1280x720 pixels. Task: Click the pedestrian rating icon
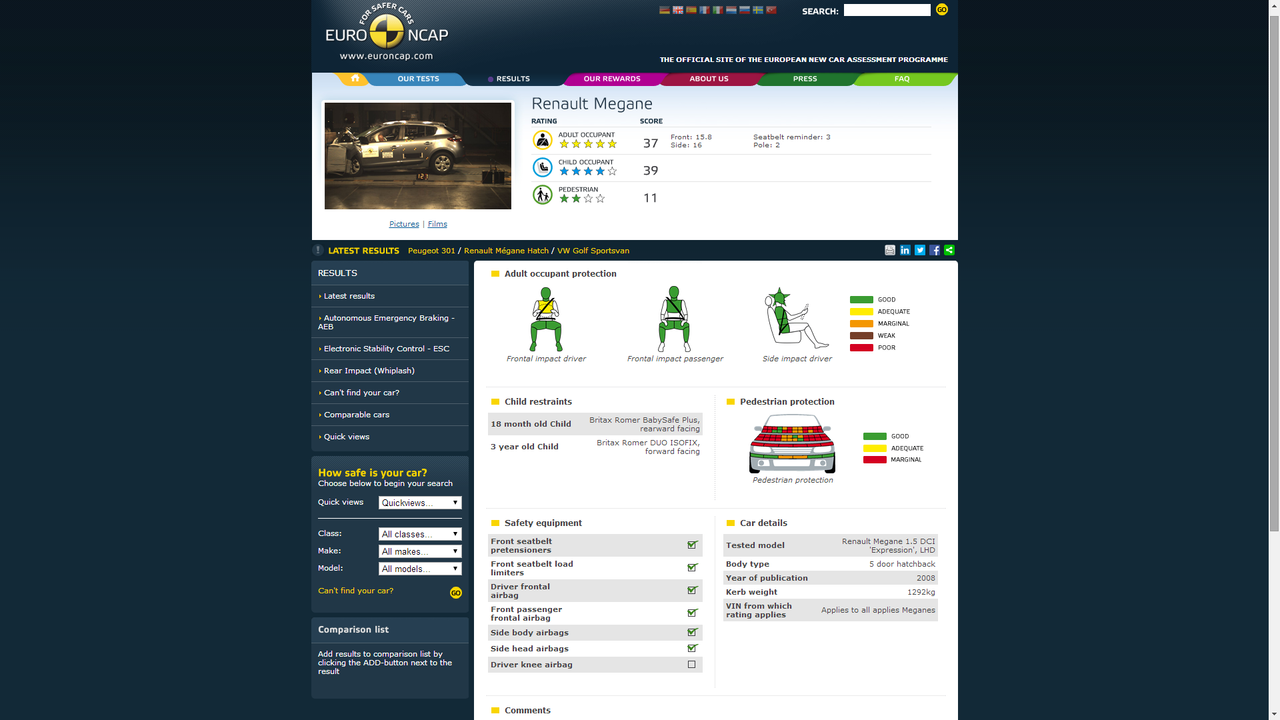pos(542,195)
